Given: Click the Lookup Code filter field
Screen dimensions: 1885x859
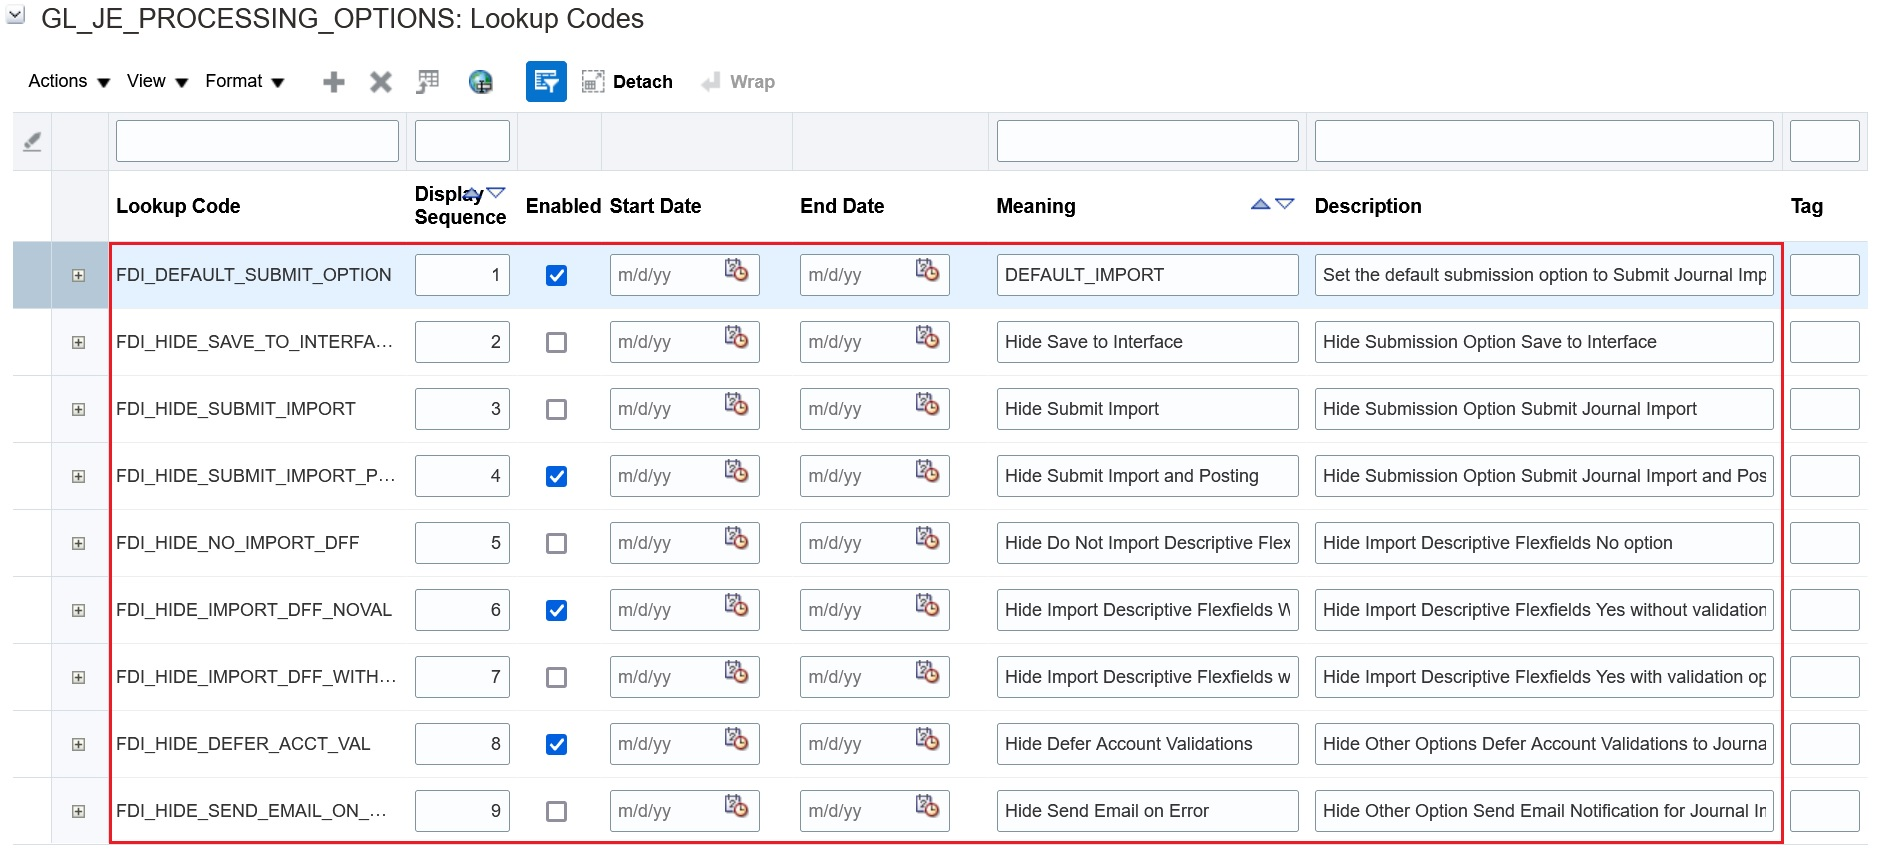Looking at the screenshot, I should point(257,141).
